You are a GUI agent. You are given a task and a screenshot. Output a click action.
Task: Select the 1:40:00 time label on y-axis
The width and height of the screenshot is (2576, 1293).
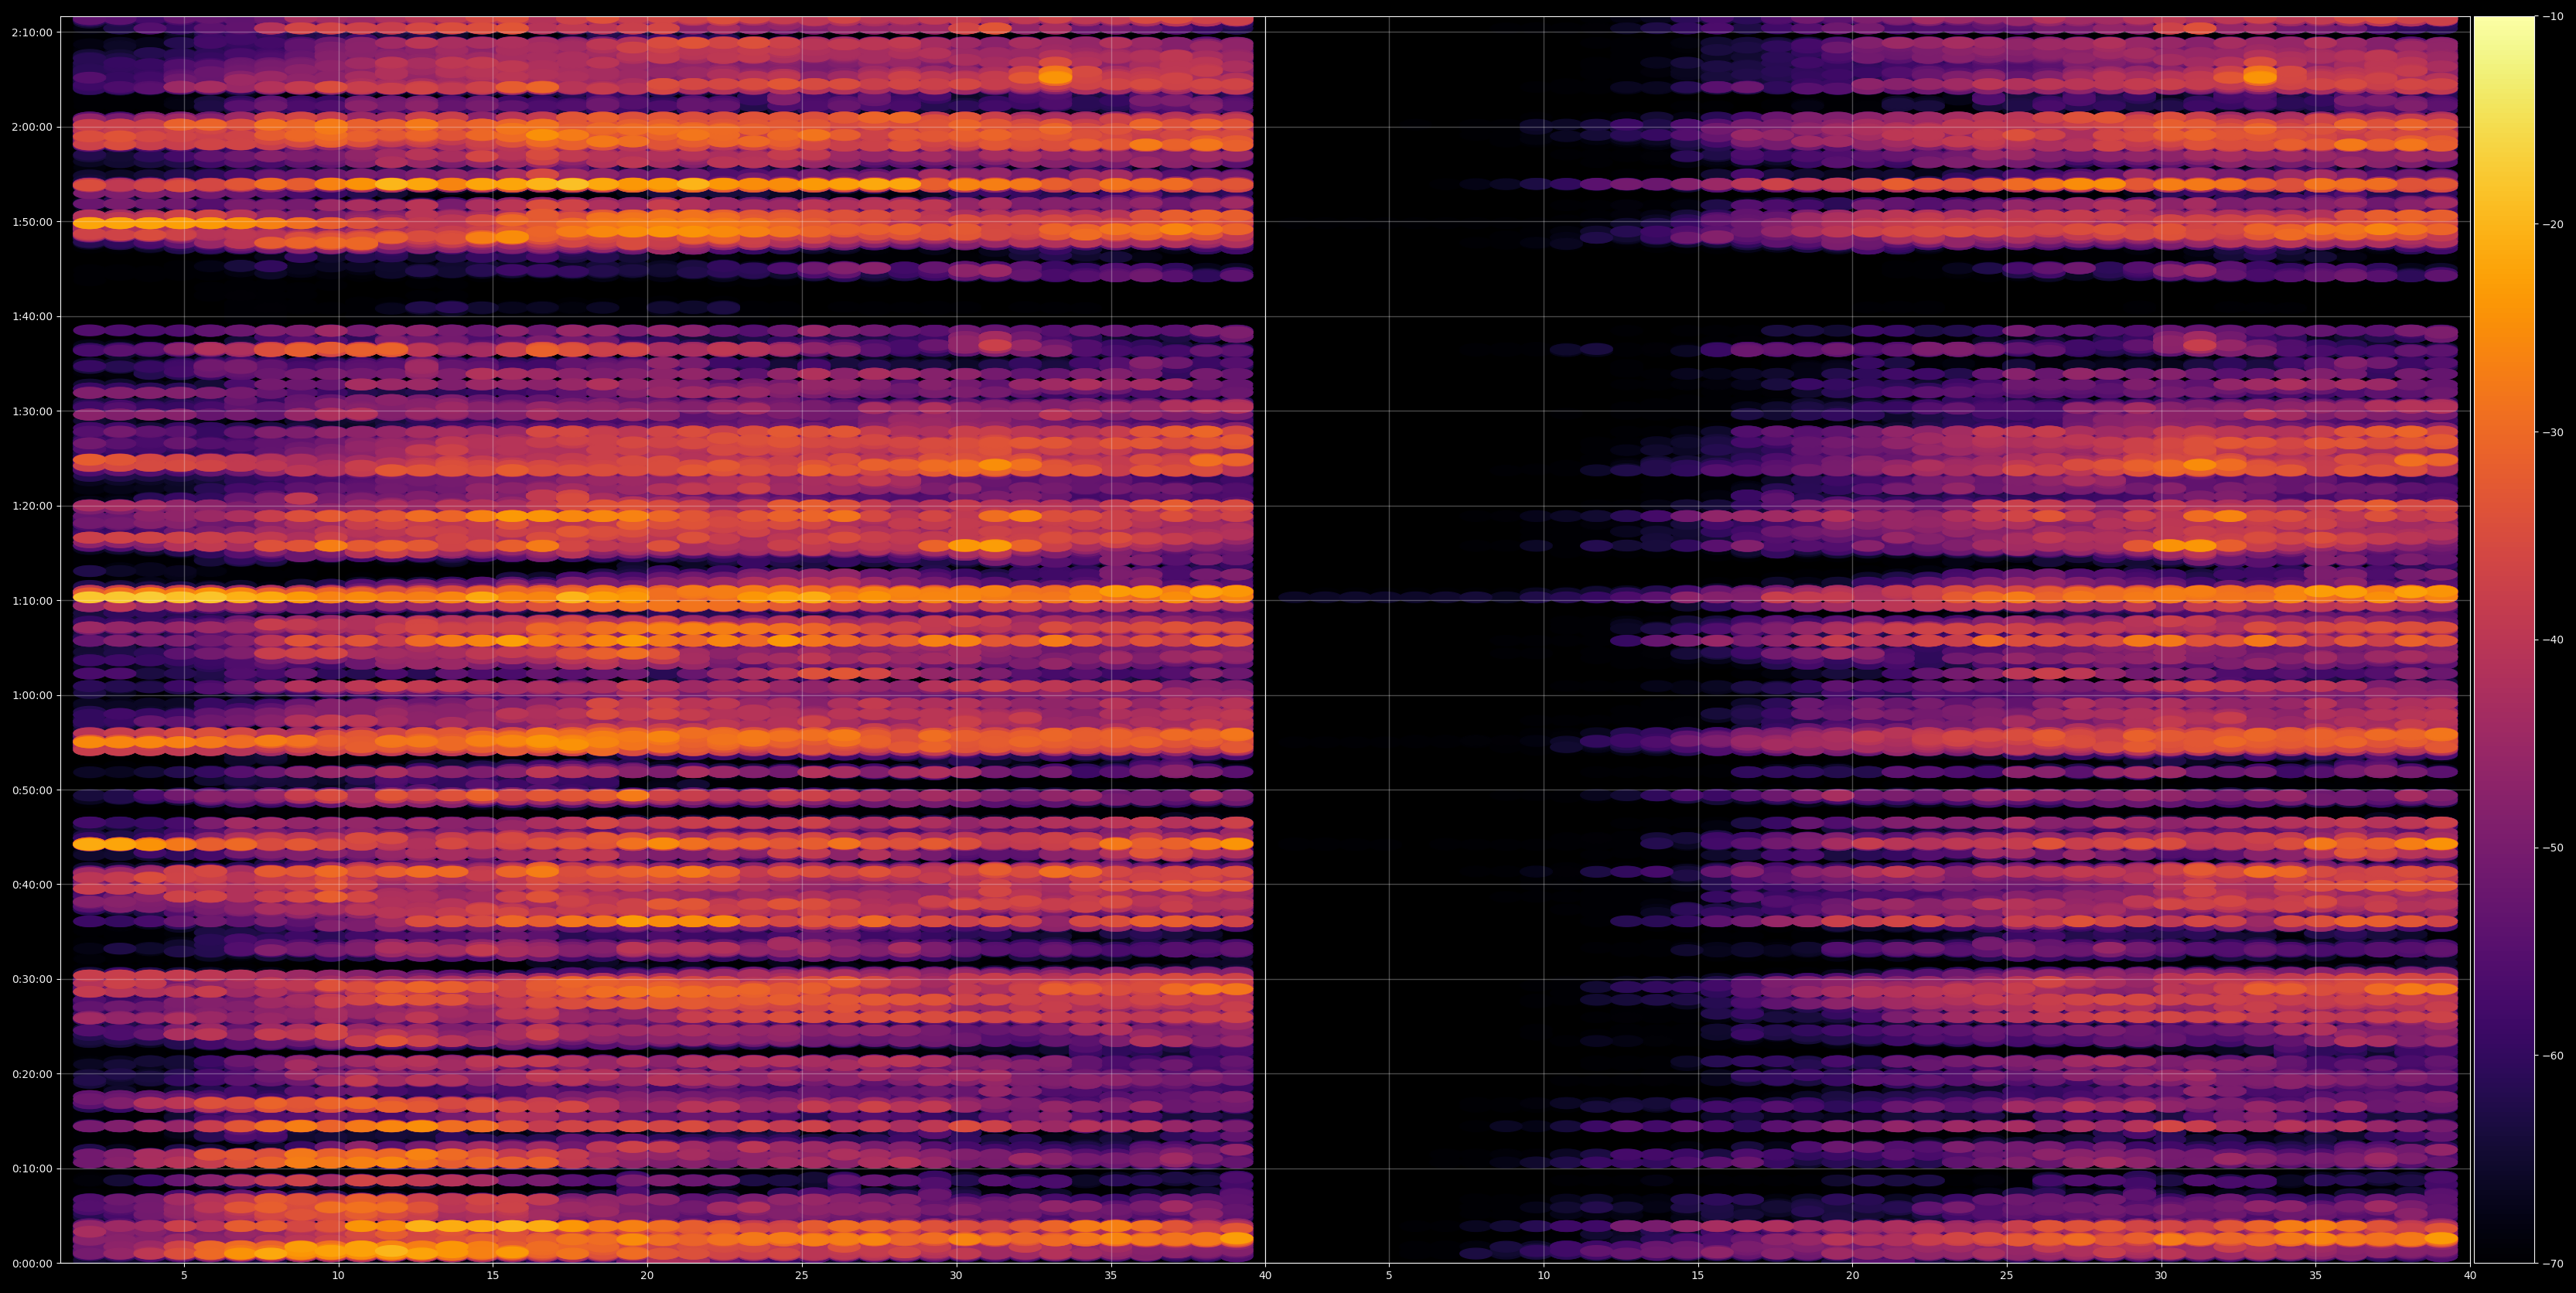[32, 316]
